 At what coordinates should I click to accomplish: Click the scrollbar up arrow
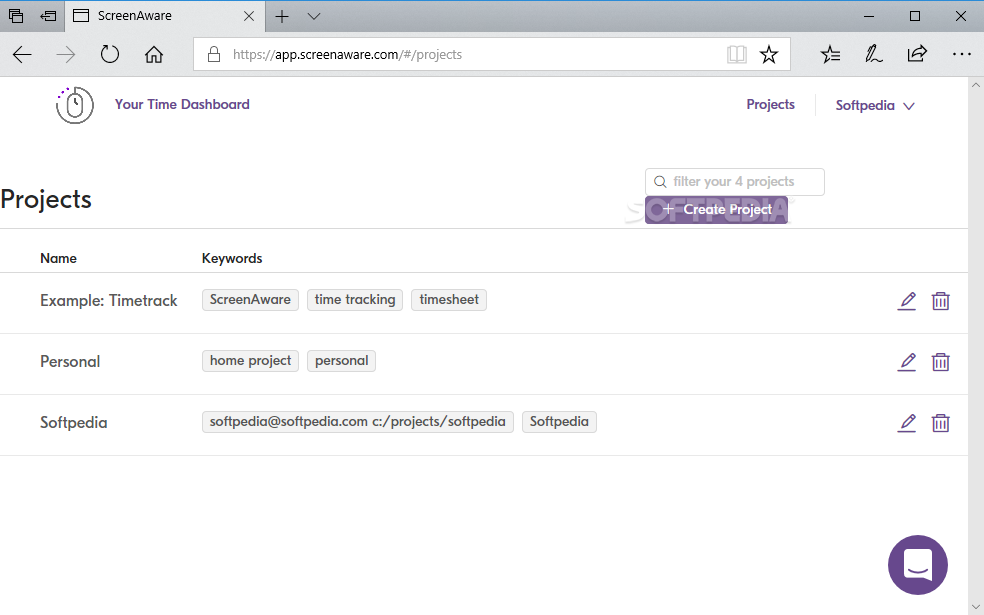[976, 85]
